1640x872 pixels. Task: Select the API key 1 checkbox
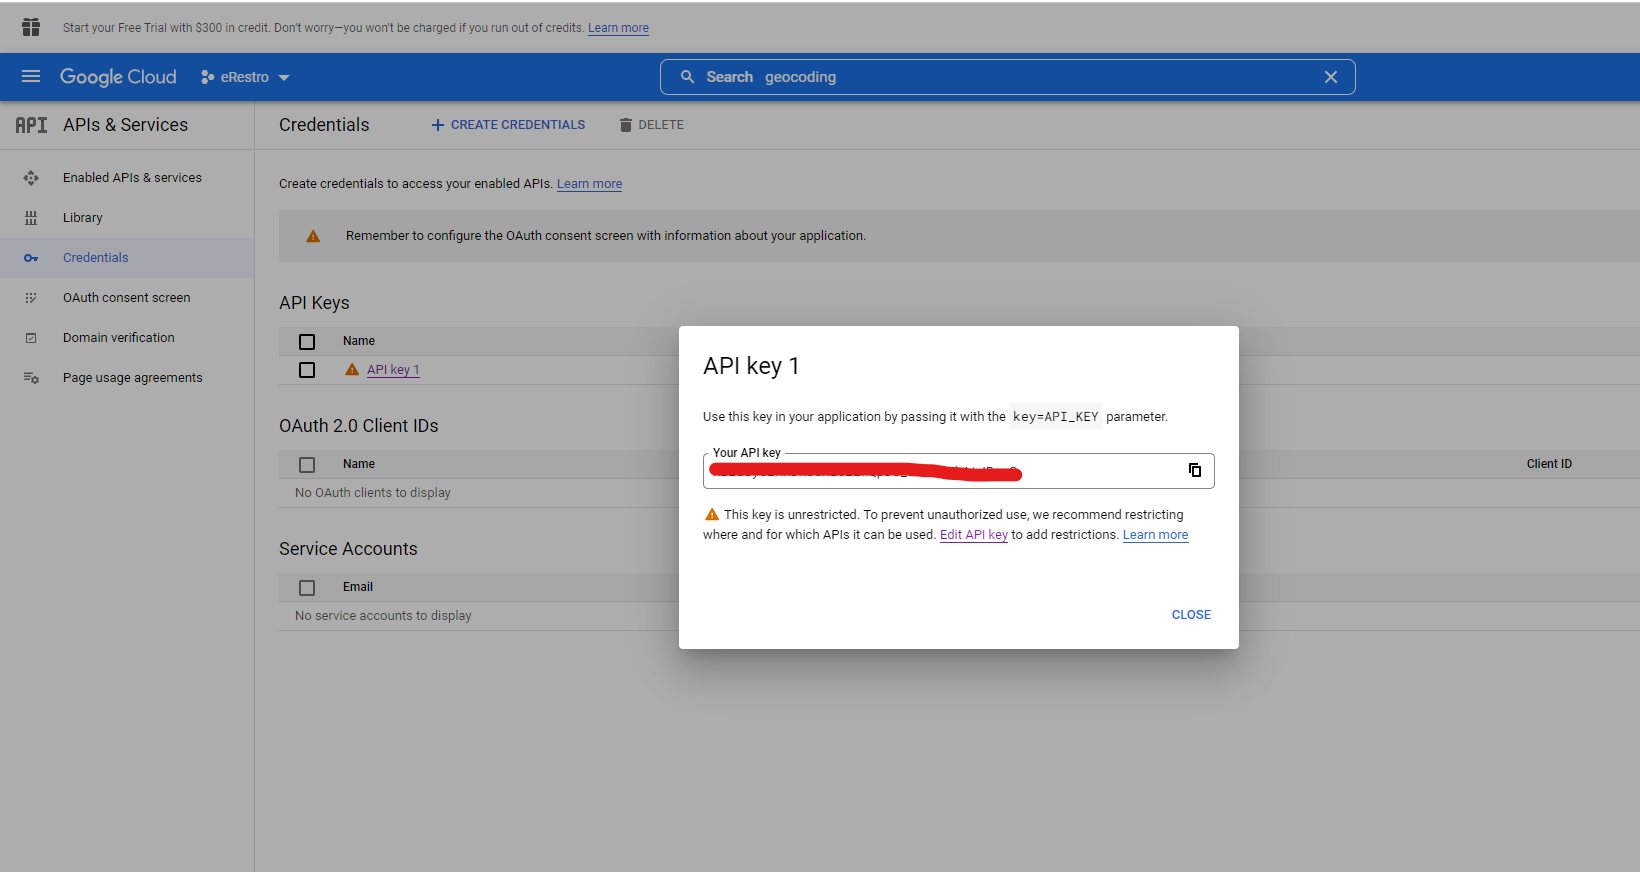pyautogui.click(x=307, y=370)
